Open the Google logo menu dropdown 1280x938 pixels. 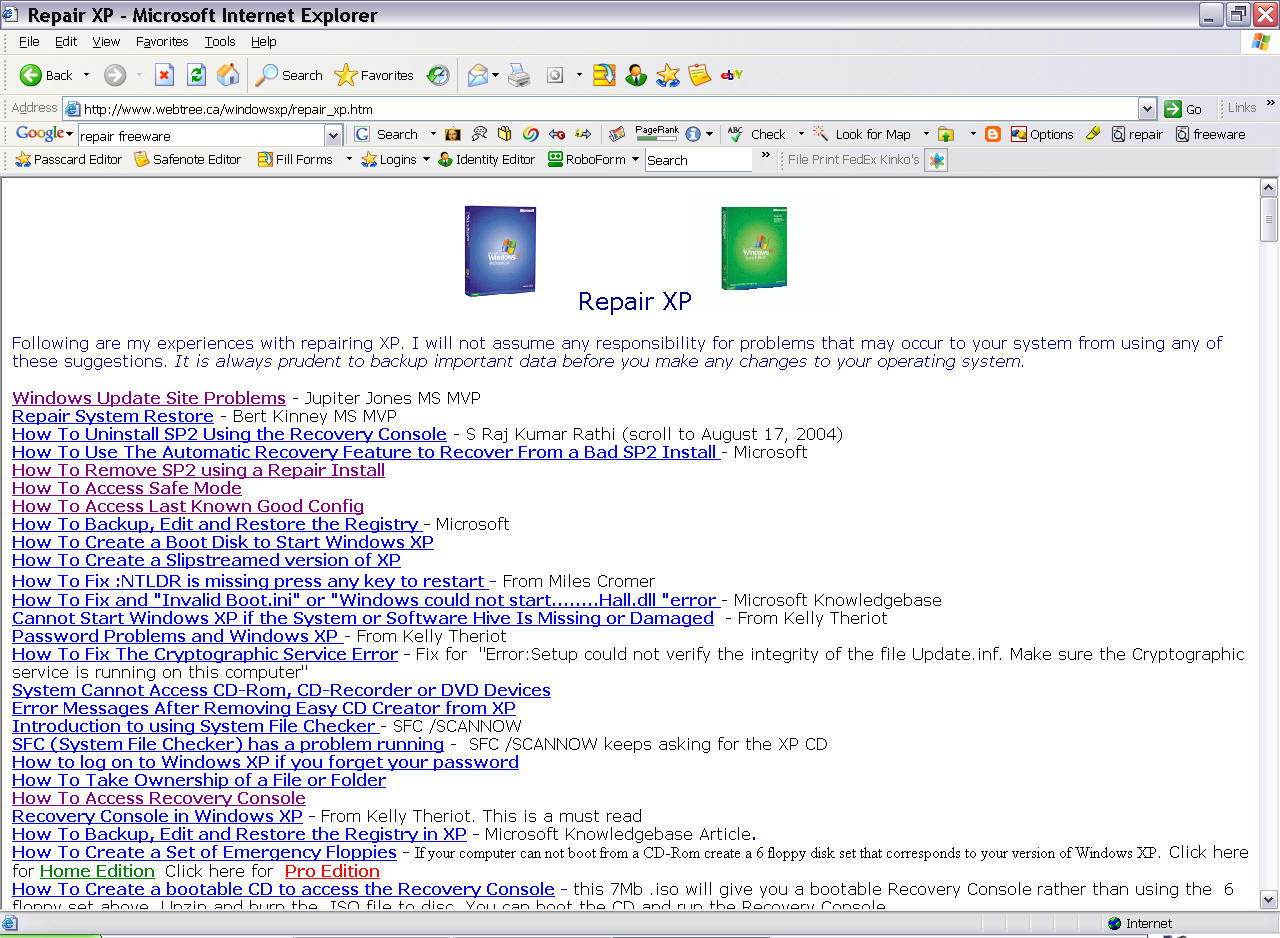70,134
